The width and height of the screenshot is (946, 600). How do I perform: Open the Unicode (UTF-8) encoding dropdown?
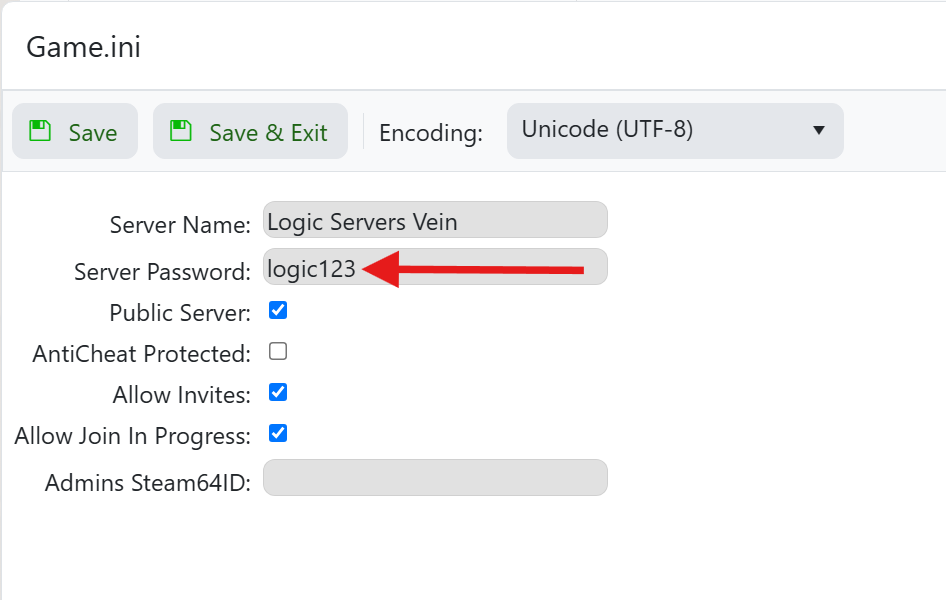pos(674,130)
